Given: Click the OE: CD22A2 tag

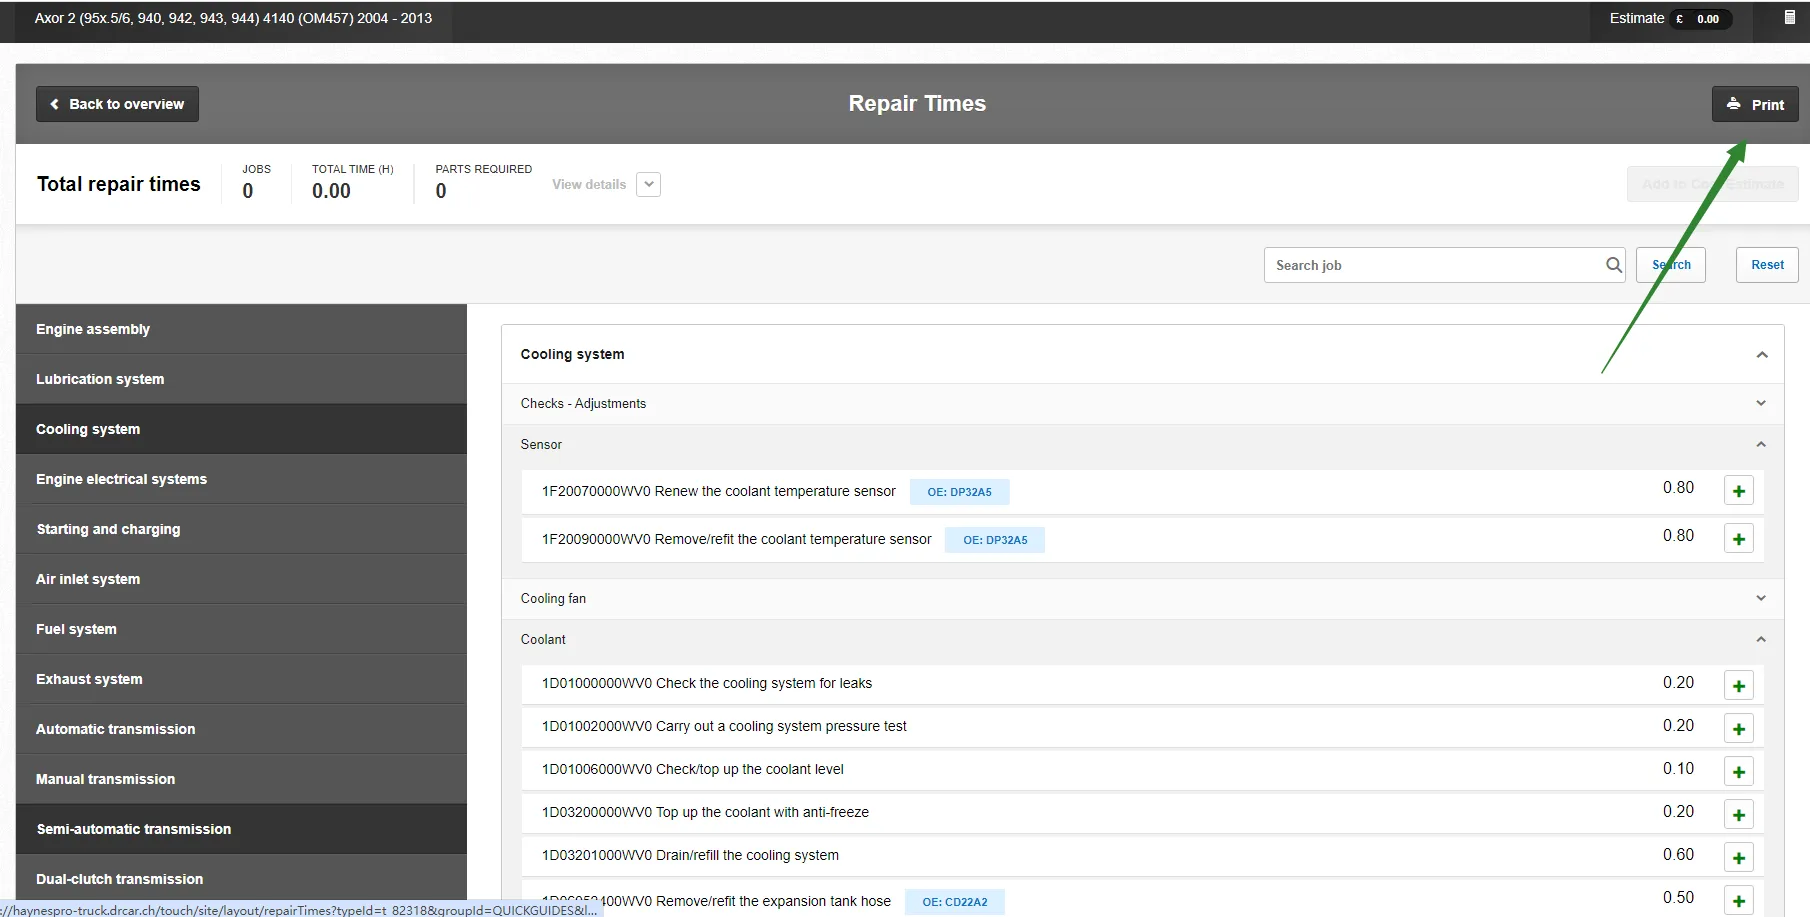Looking at the screenshot, I should [x=955, y=902].
